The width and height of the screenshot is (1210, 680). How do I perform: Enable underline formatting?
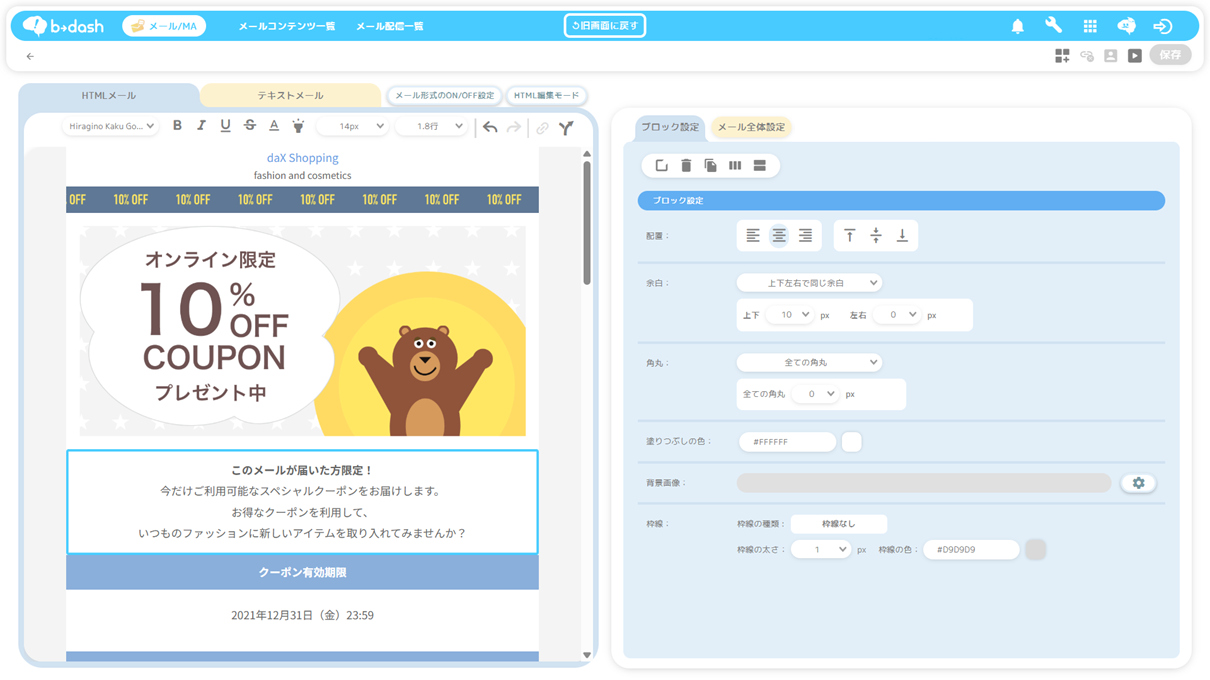coord(225,126)
